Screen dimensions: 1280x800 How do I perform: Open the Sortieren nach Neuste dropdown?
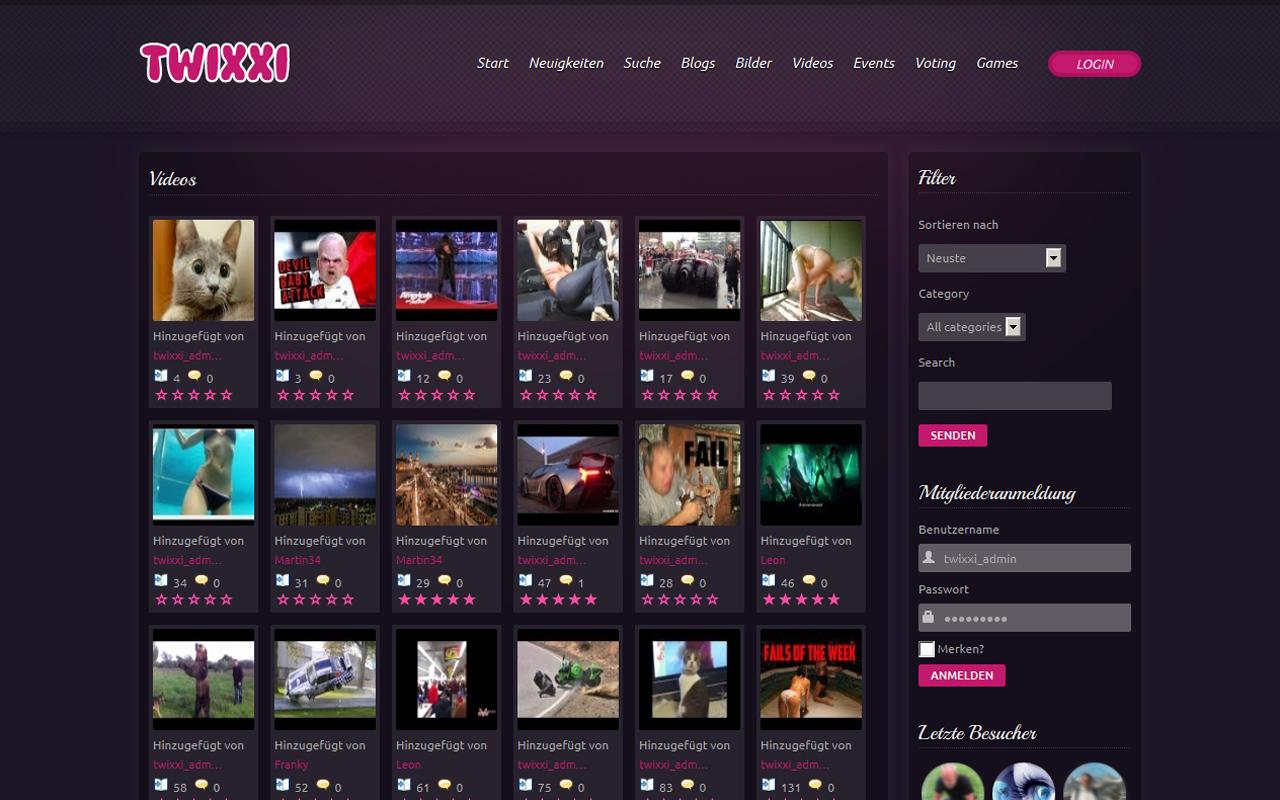pos(992,258)
